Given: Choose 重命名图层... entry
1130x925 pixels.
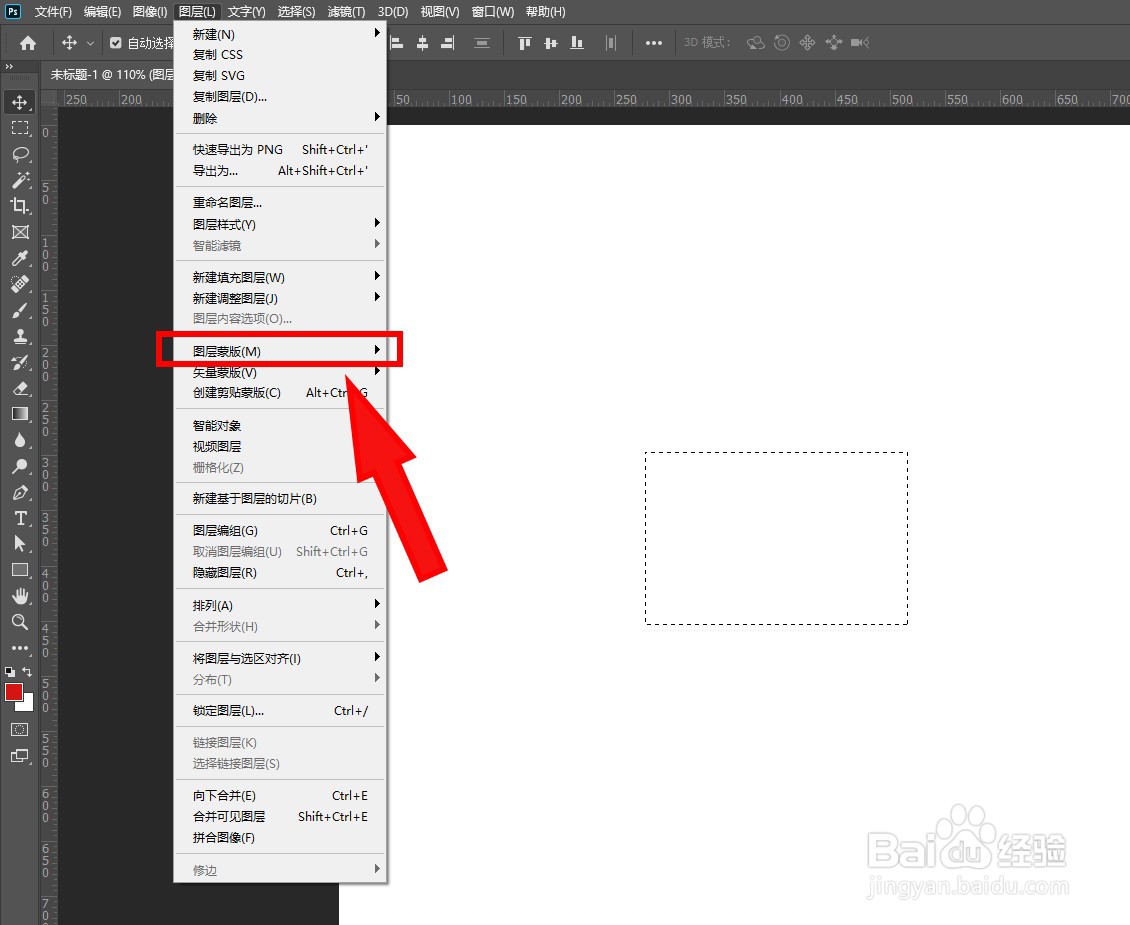Looking at the screenshot, I should click(280, 202).
